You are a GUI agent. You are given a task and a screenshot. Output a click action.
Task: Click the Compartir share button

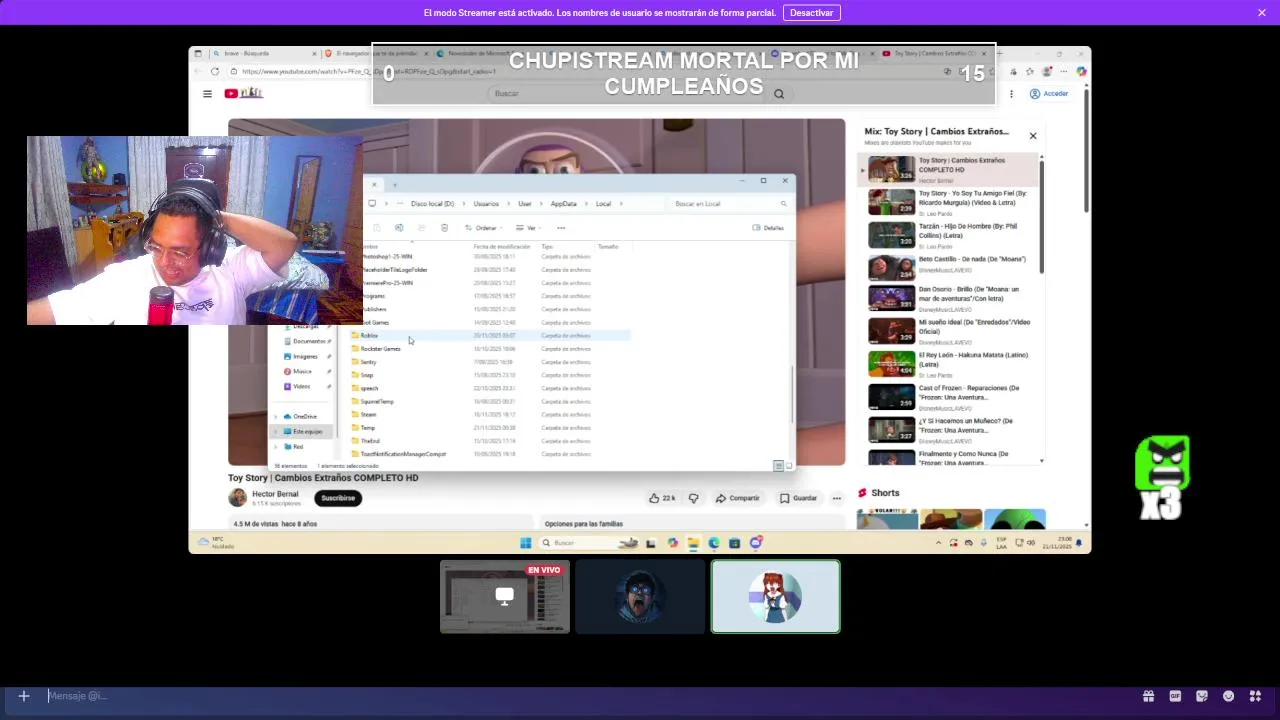pyautogui.click(x=737, y=498)
